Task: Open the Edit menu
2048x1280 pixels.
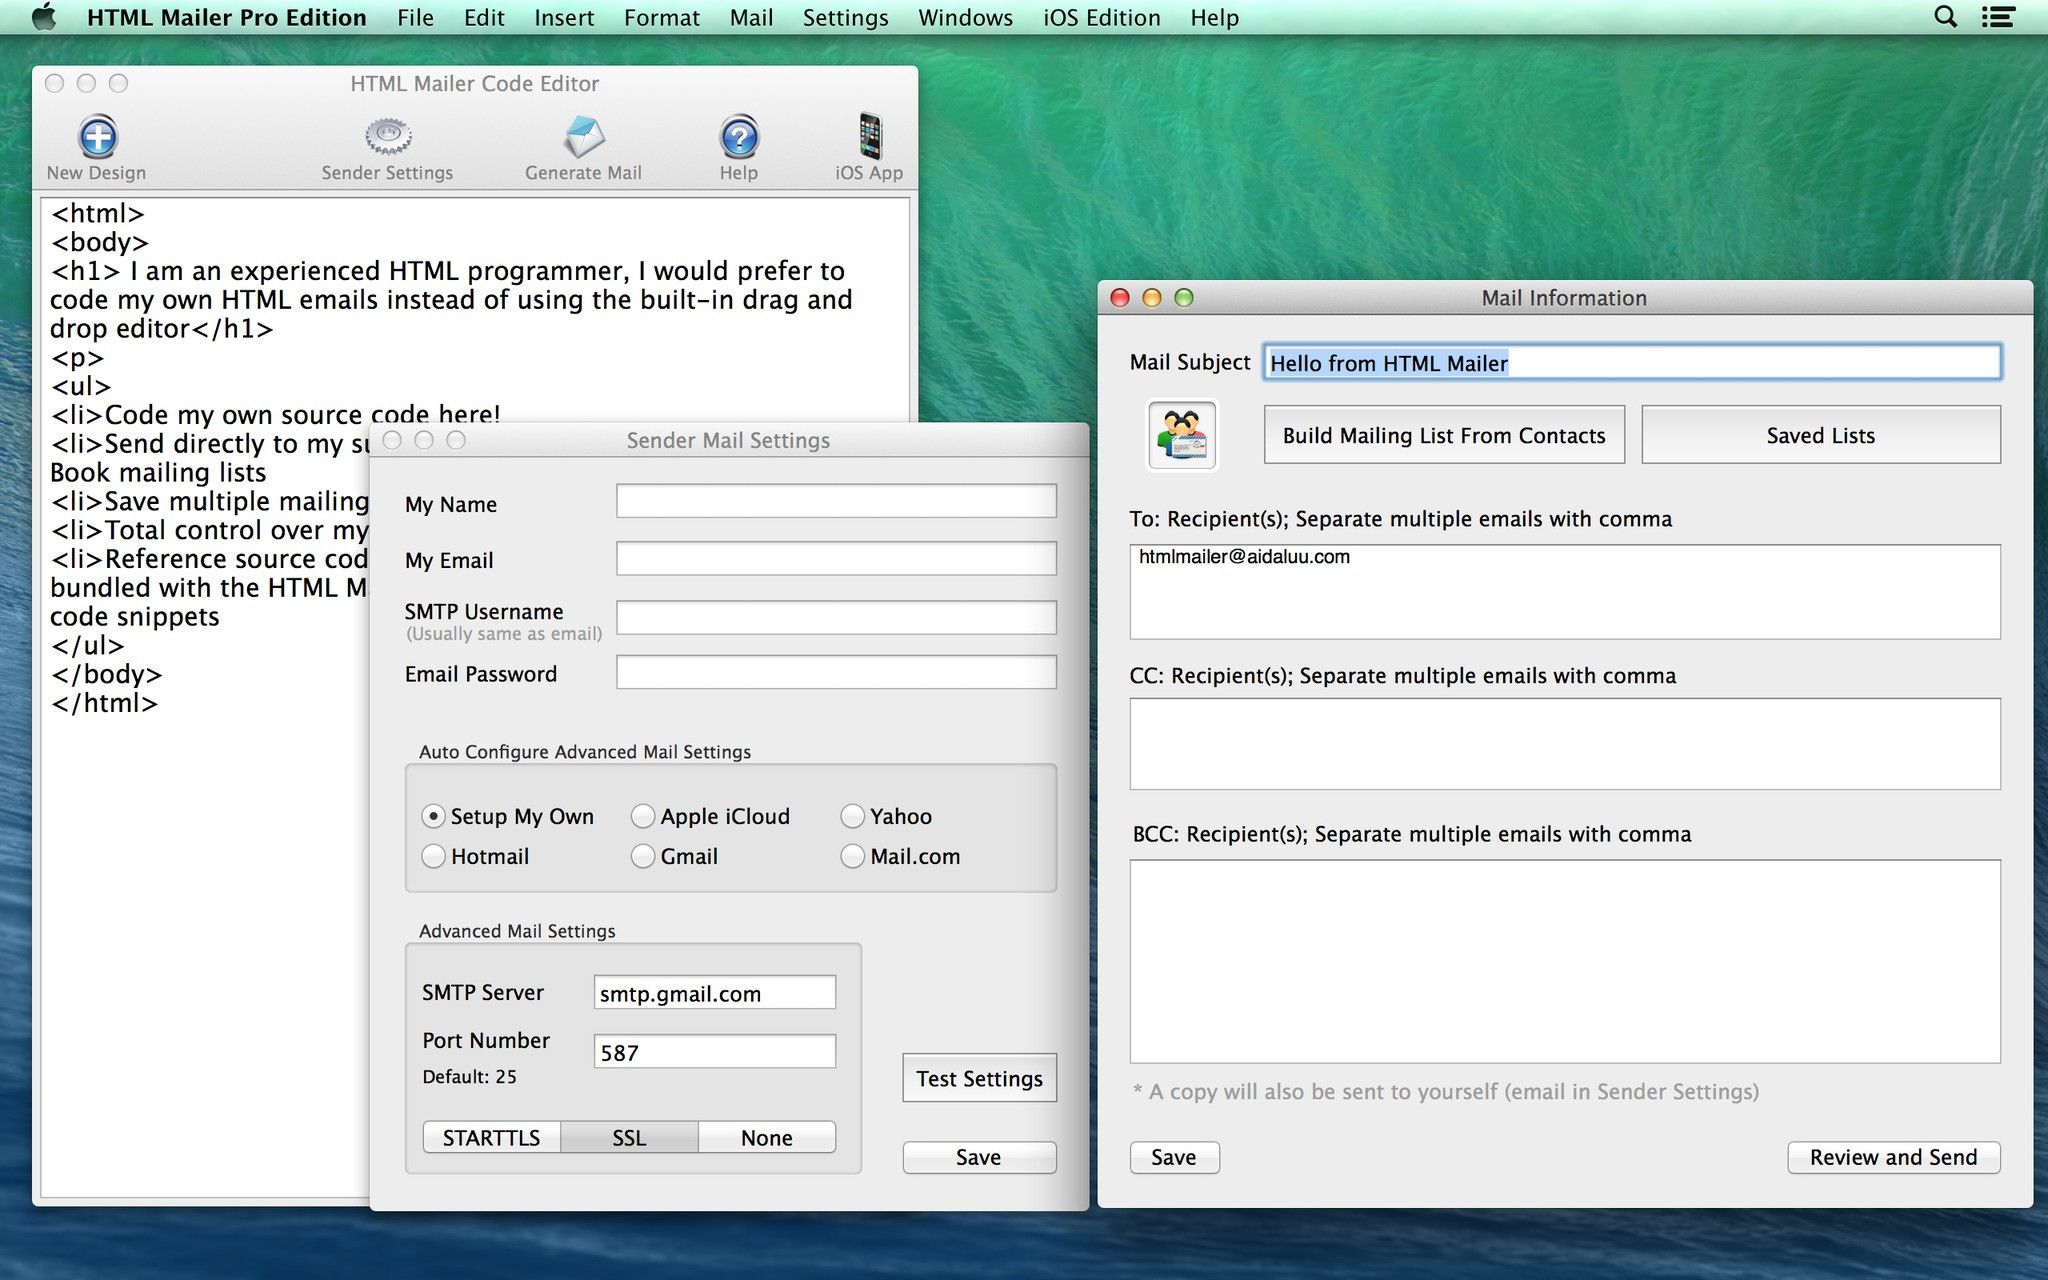Action: [x=484, y=17]
